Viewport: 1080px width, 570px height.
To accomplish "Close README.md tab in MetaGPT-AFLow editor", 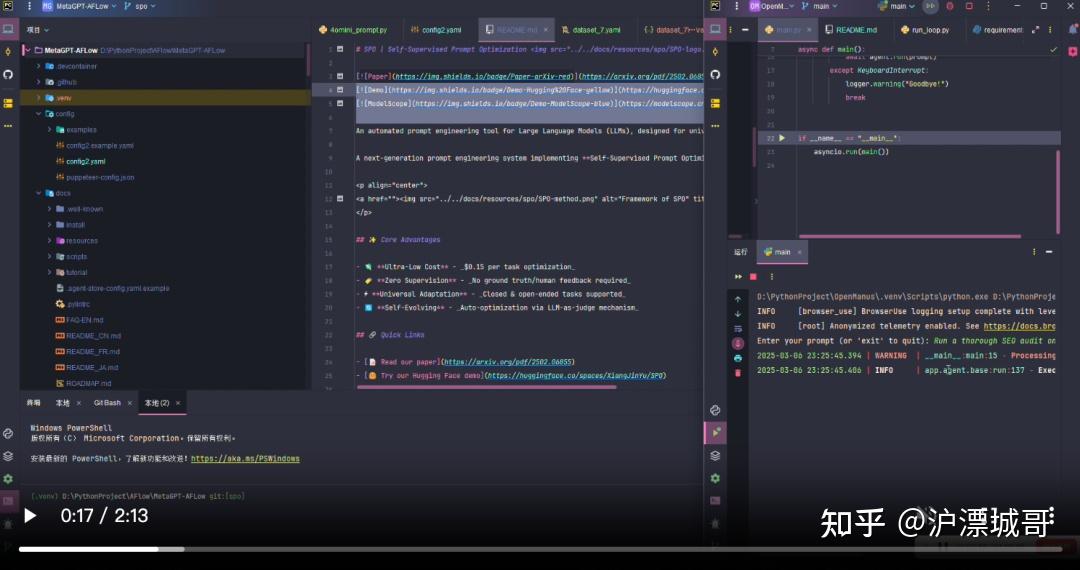I will coord(546,30).
